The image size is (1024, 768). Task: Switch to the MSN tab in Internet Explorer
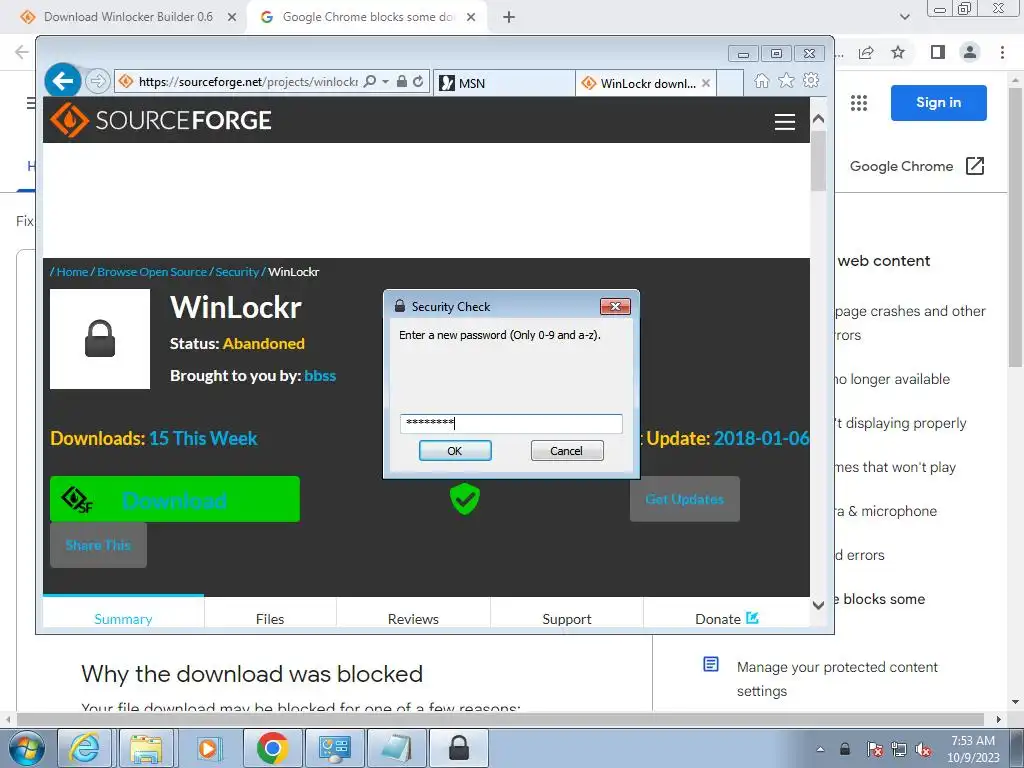(504, 83)
